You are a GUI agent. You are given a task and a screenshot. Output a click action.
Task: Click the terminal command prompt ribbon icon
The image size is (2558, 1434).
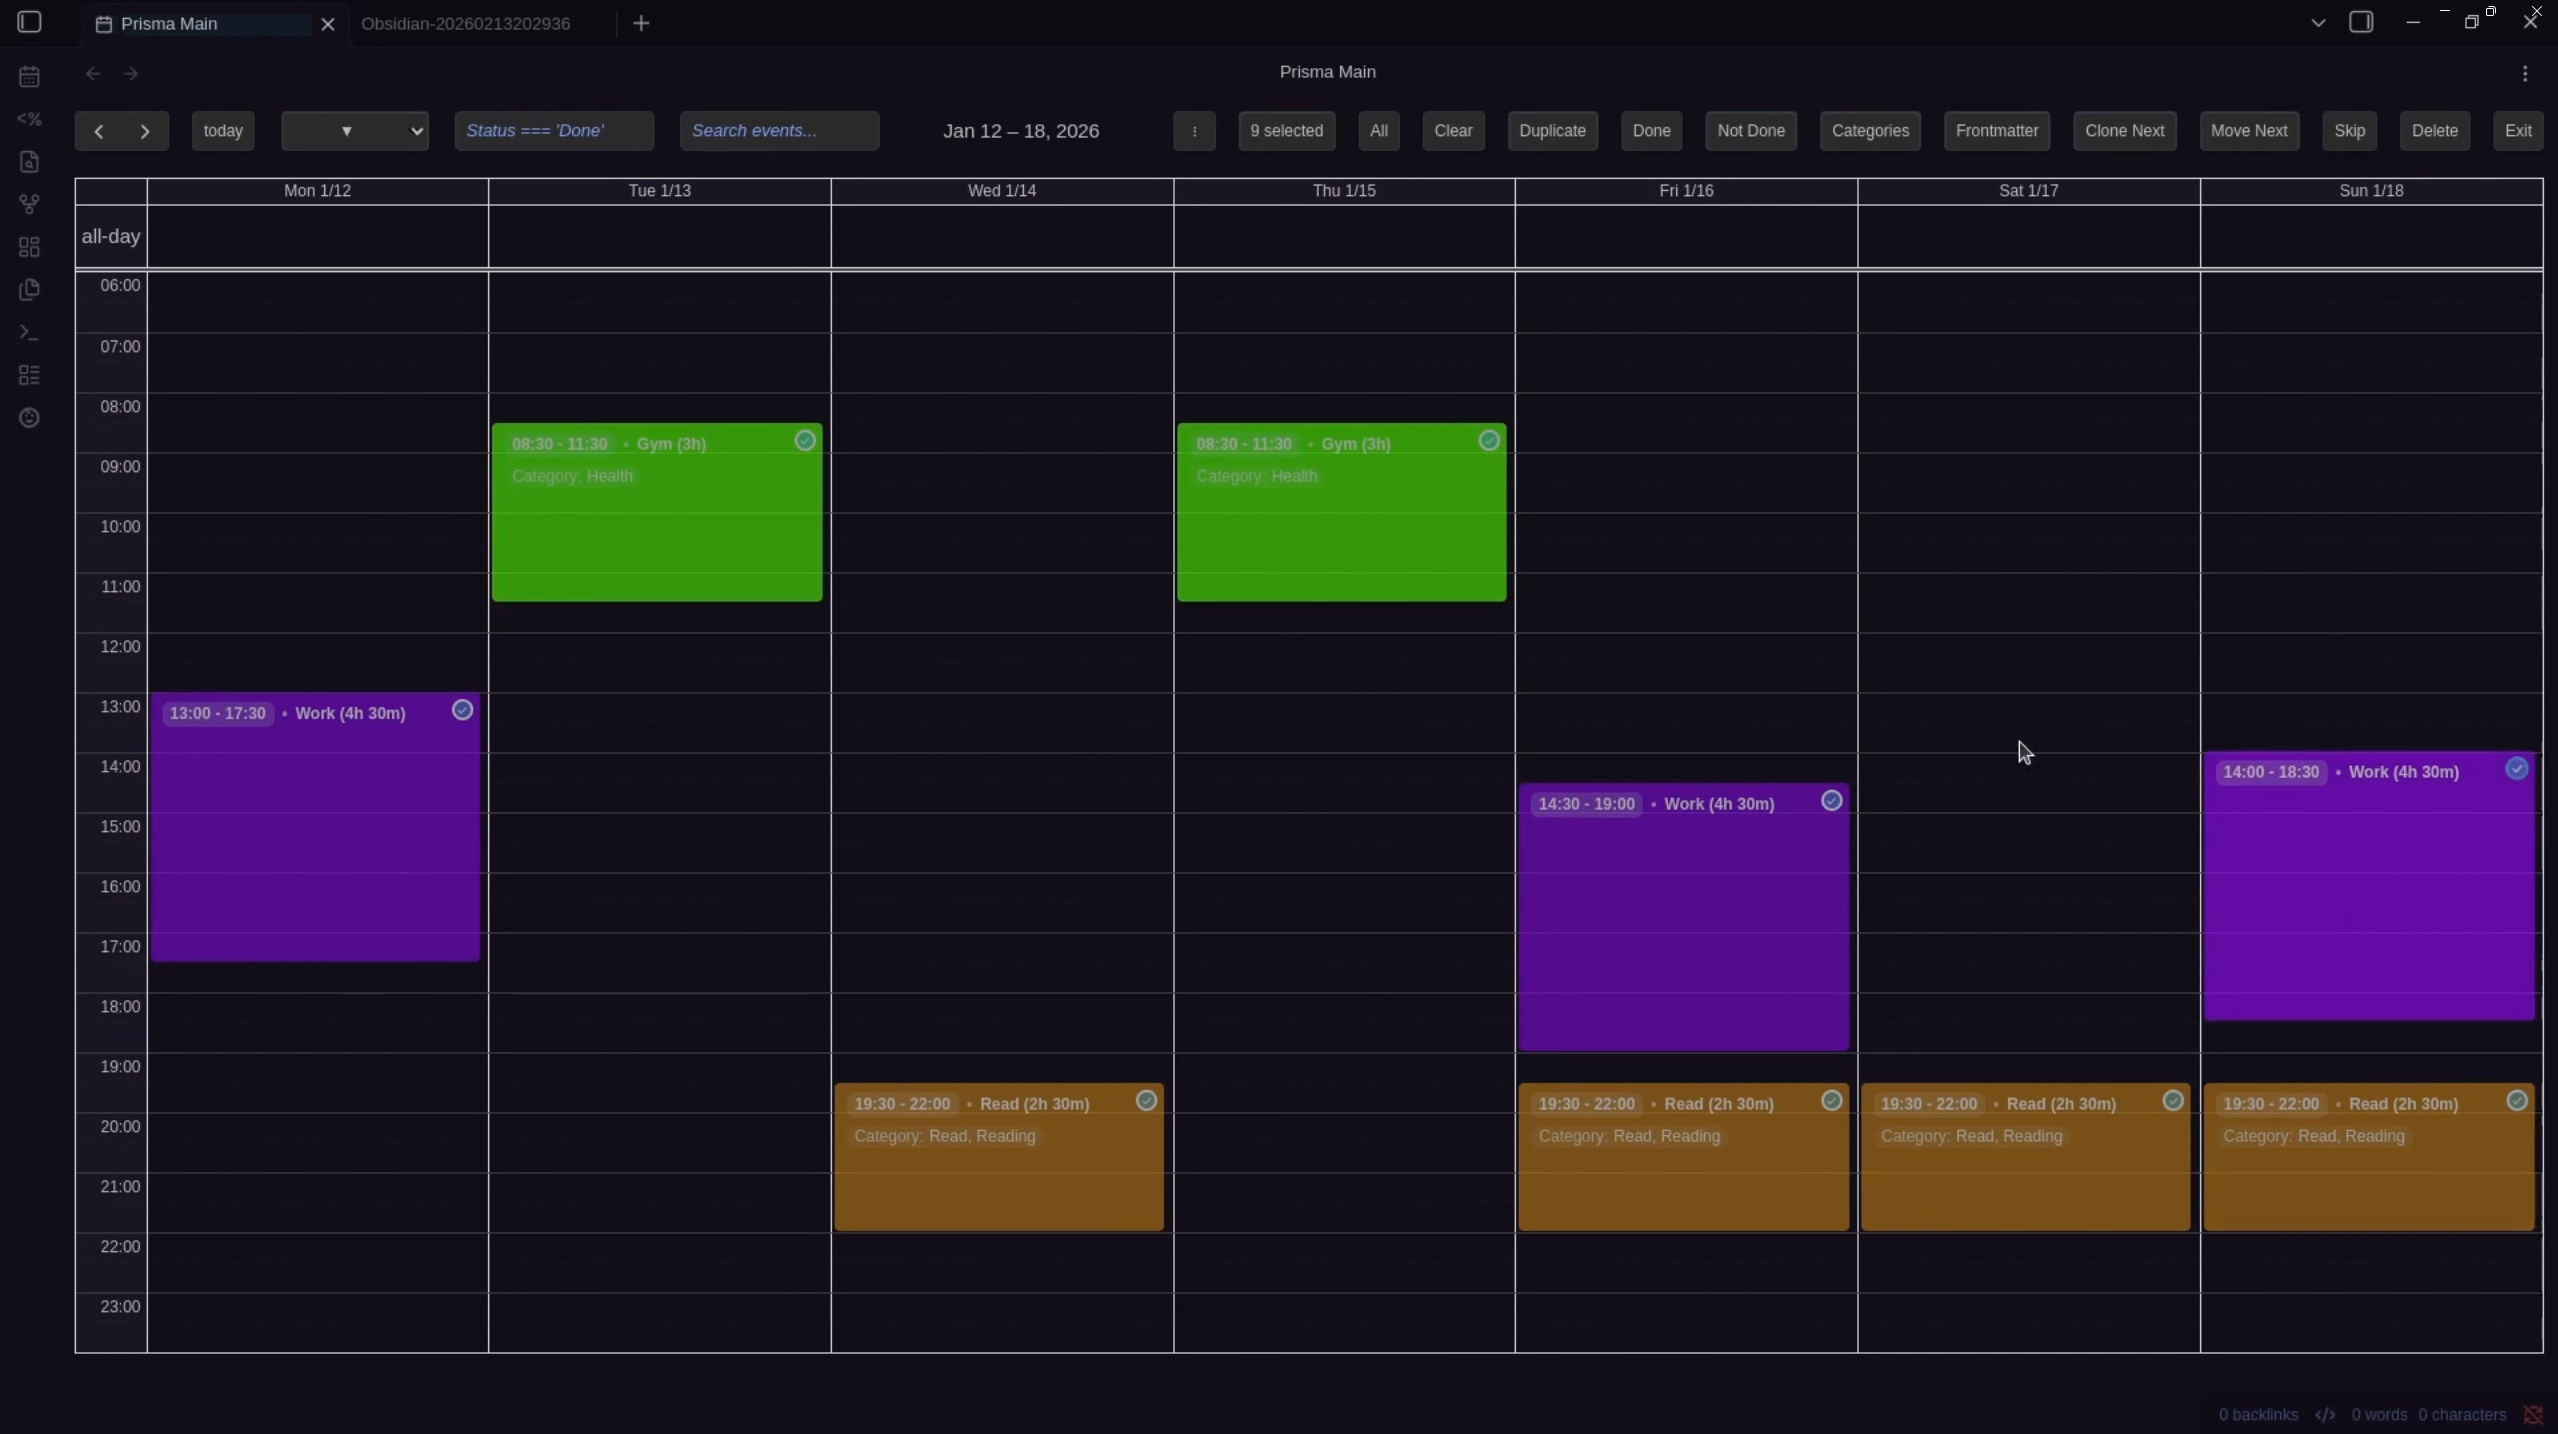click(x=29, y=332)
